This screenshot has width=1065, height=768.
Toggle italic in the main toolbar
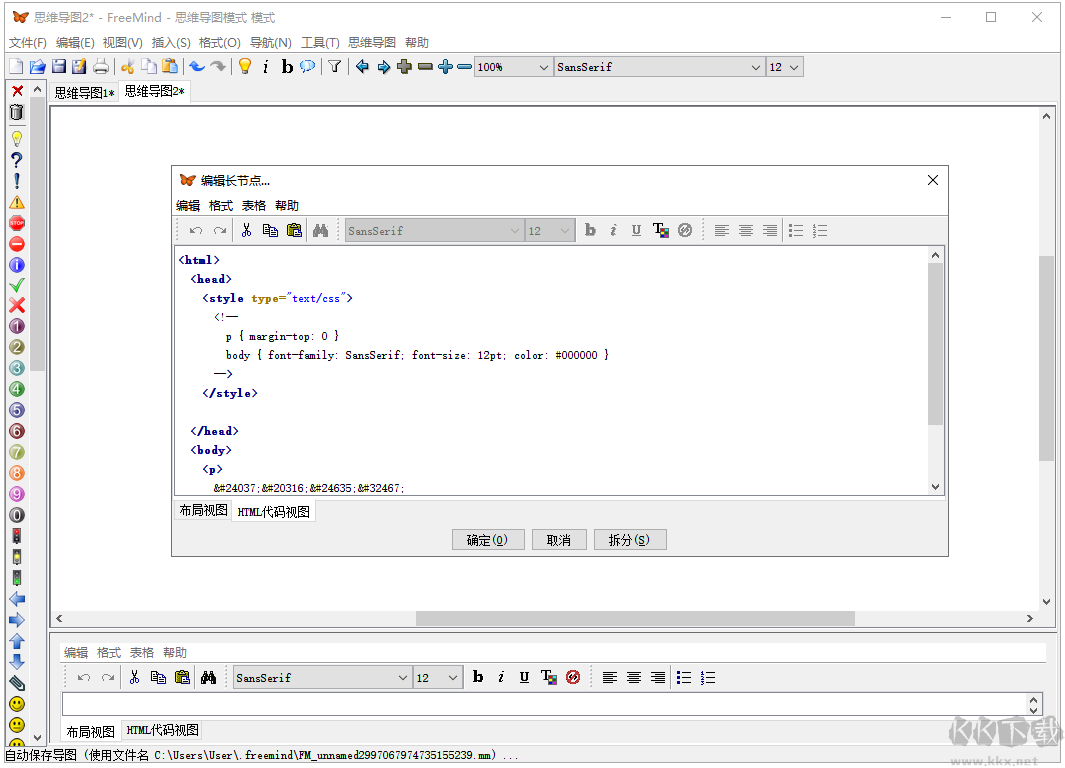[x=266, y=67]
